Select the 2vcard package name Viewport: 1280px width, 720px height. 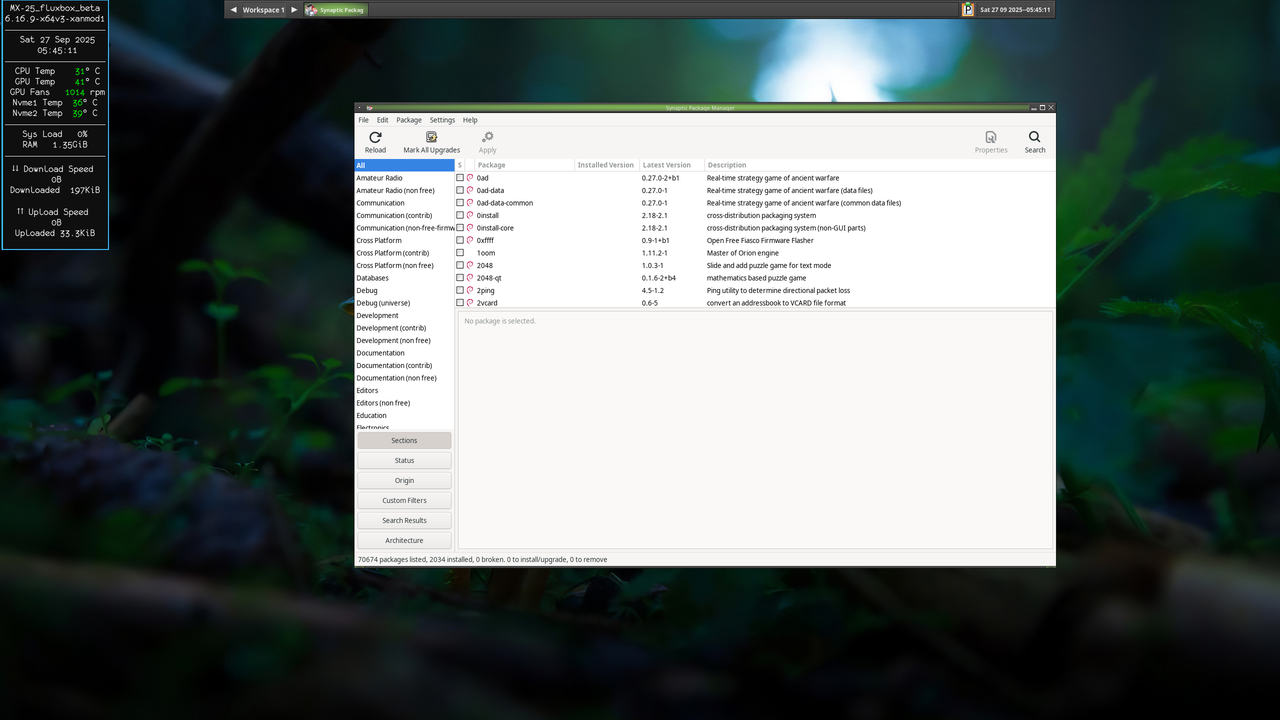click(487, 303)
